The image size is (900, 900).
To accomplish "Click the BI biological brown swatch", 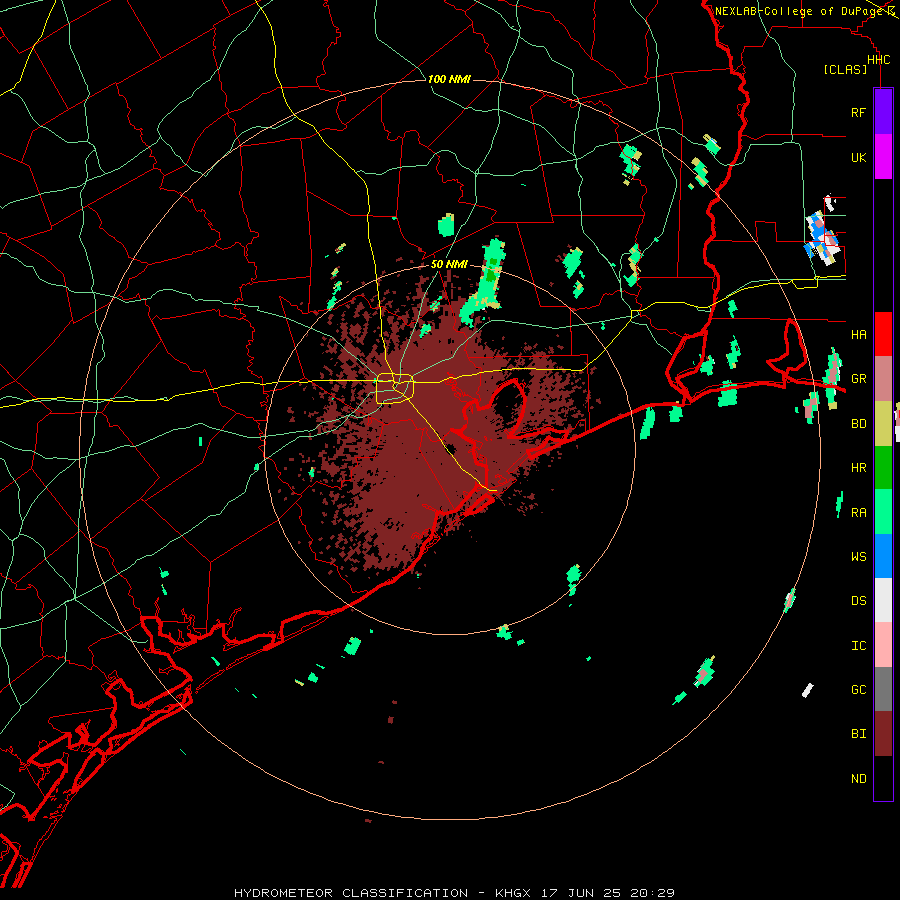I will click(x=883, y=734).
